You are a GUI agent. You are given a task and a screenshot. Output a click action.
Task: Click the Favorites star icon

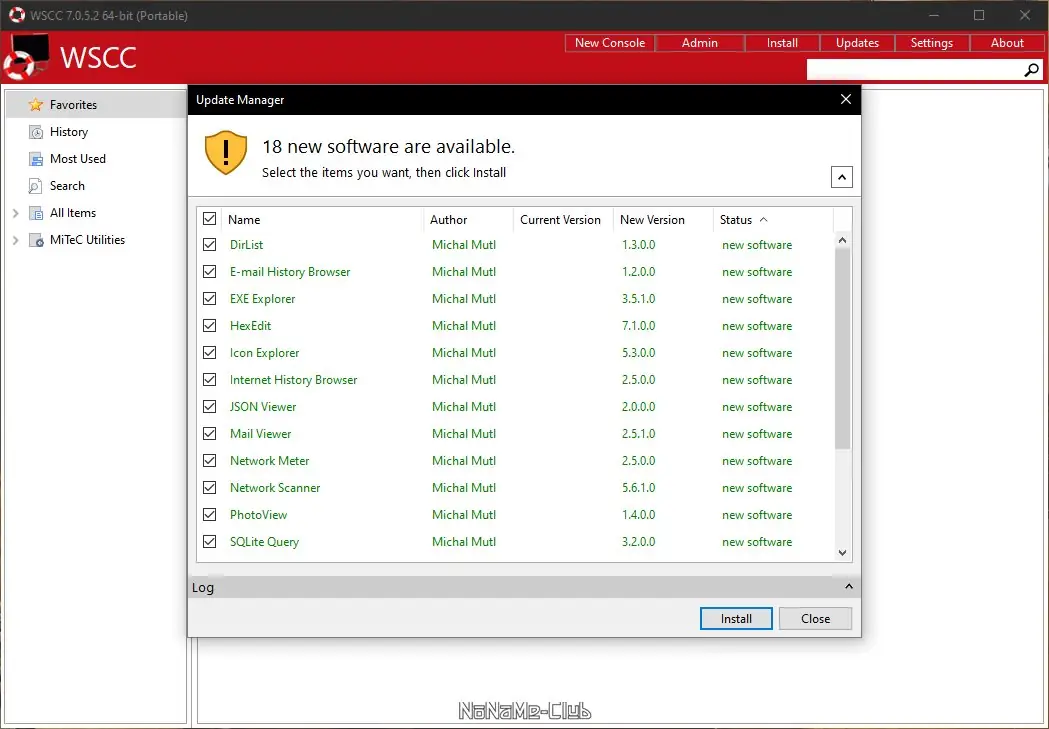(x=35, y=105)
